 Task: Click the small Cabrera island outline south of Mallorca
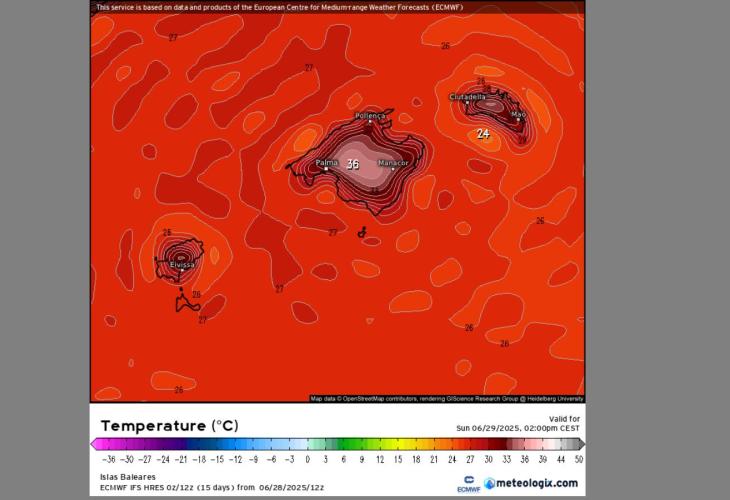click(x=362, y=233)
